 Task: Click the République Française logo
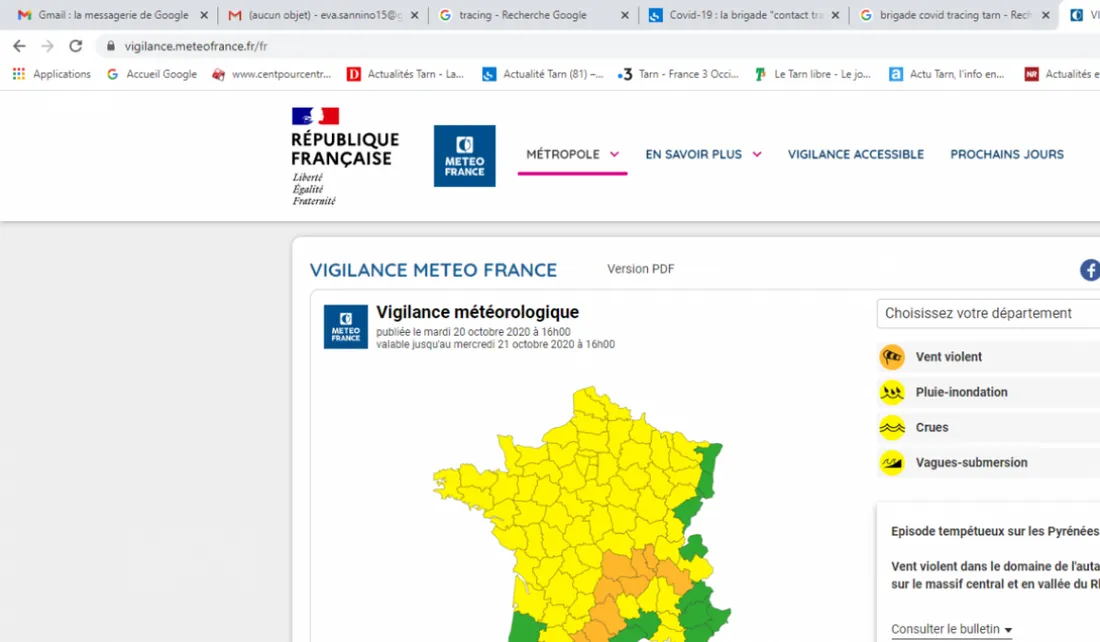344,156
